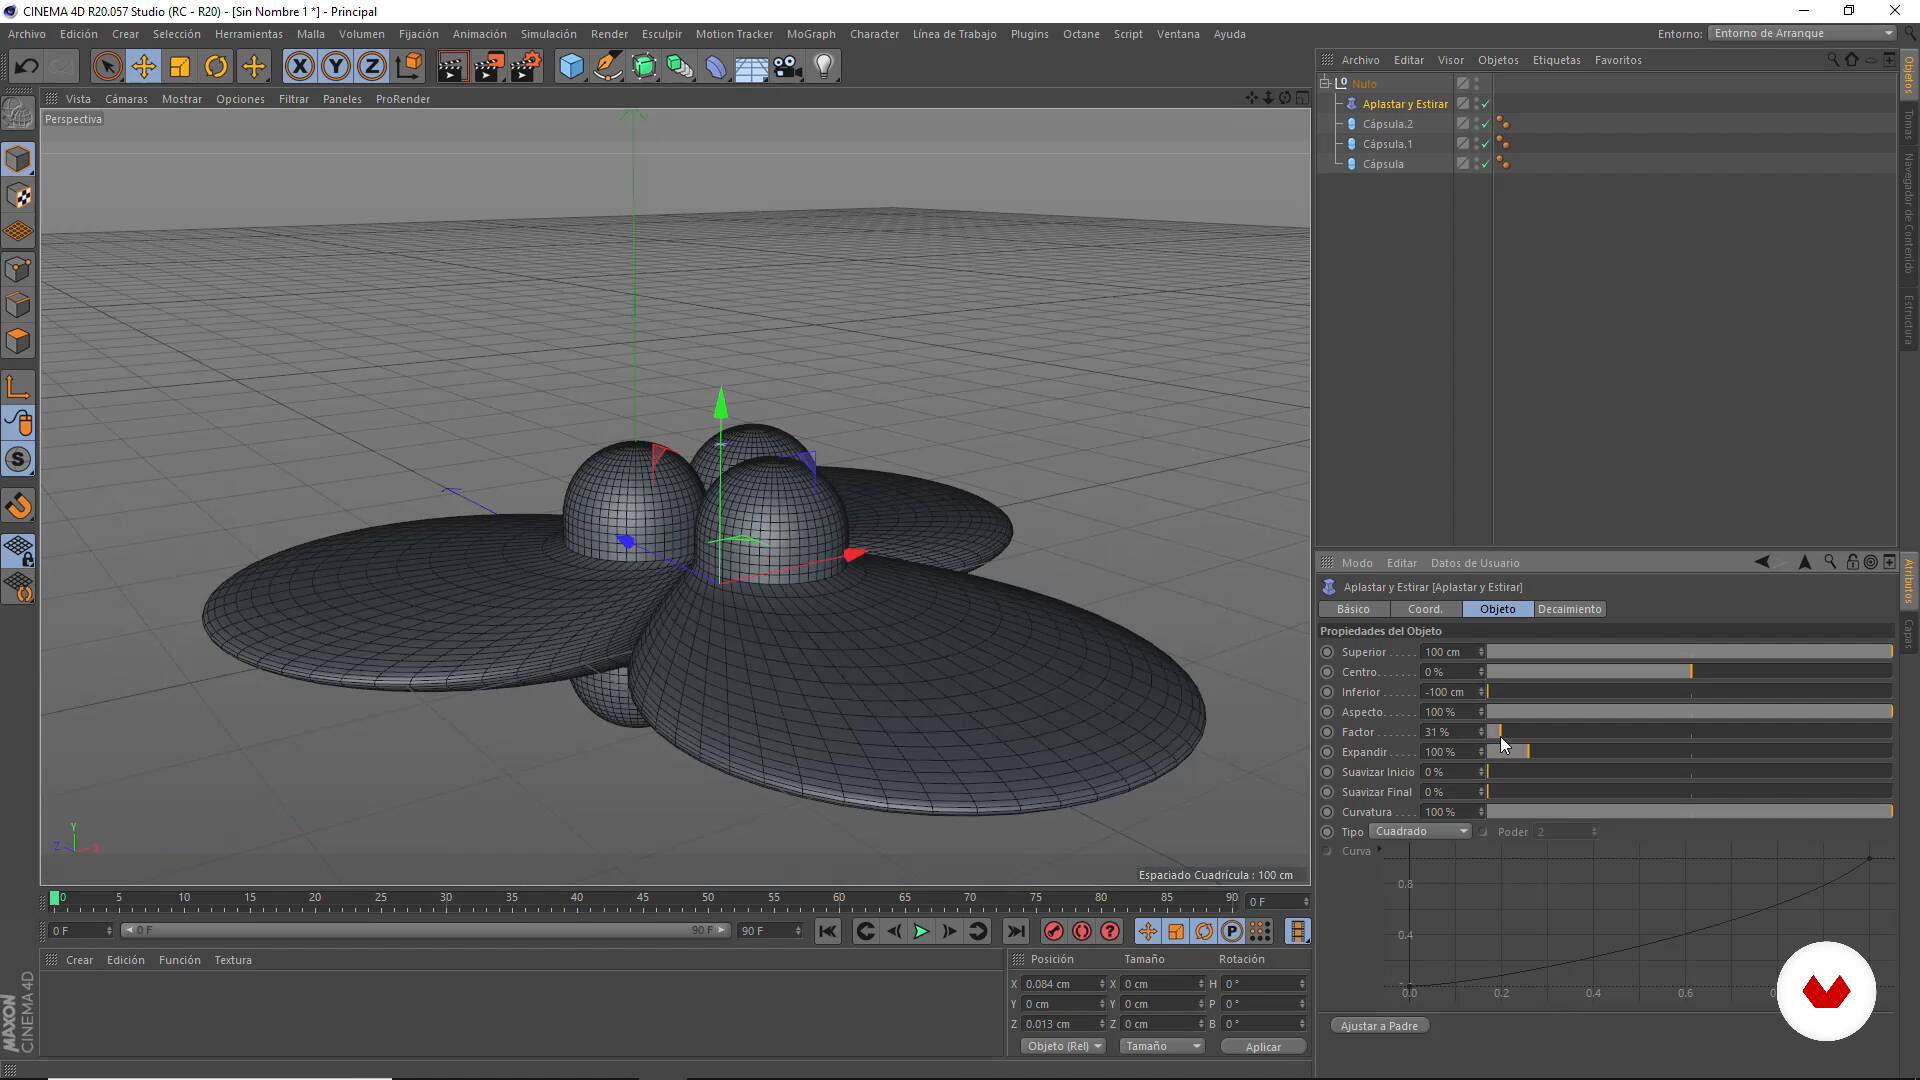Click the Record Active Objects button
The image size is (1920, 1080).
(1053, 932)
